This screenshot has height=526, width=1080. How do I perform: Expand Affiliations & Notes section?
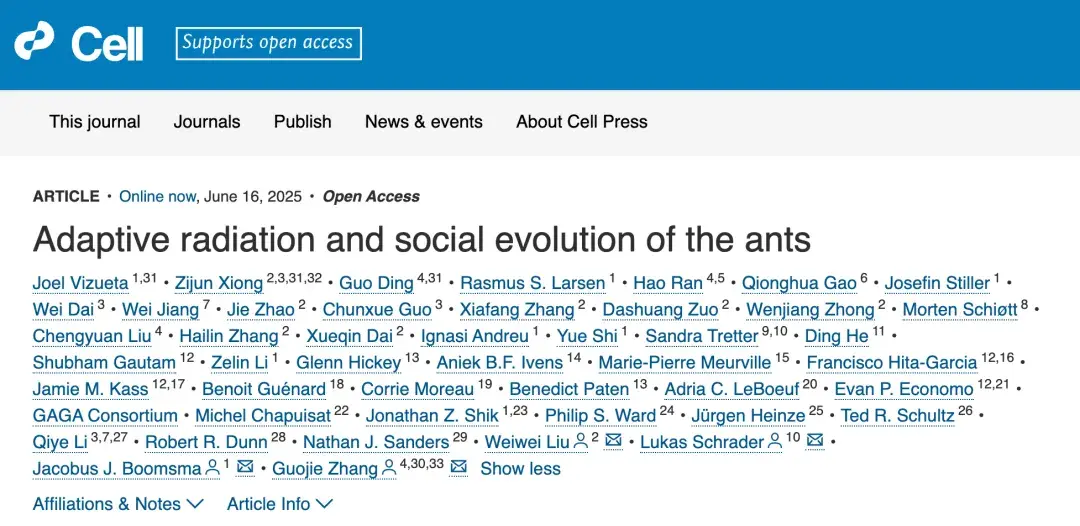click(118, 504)
